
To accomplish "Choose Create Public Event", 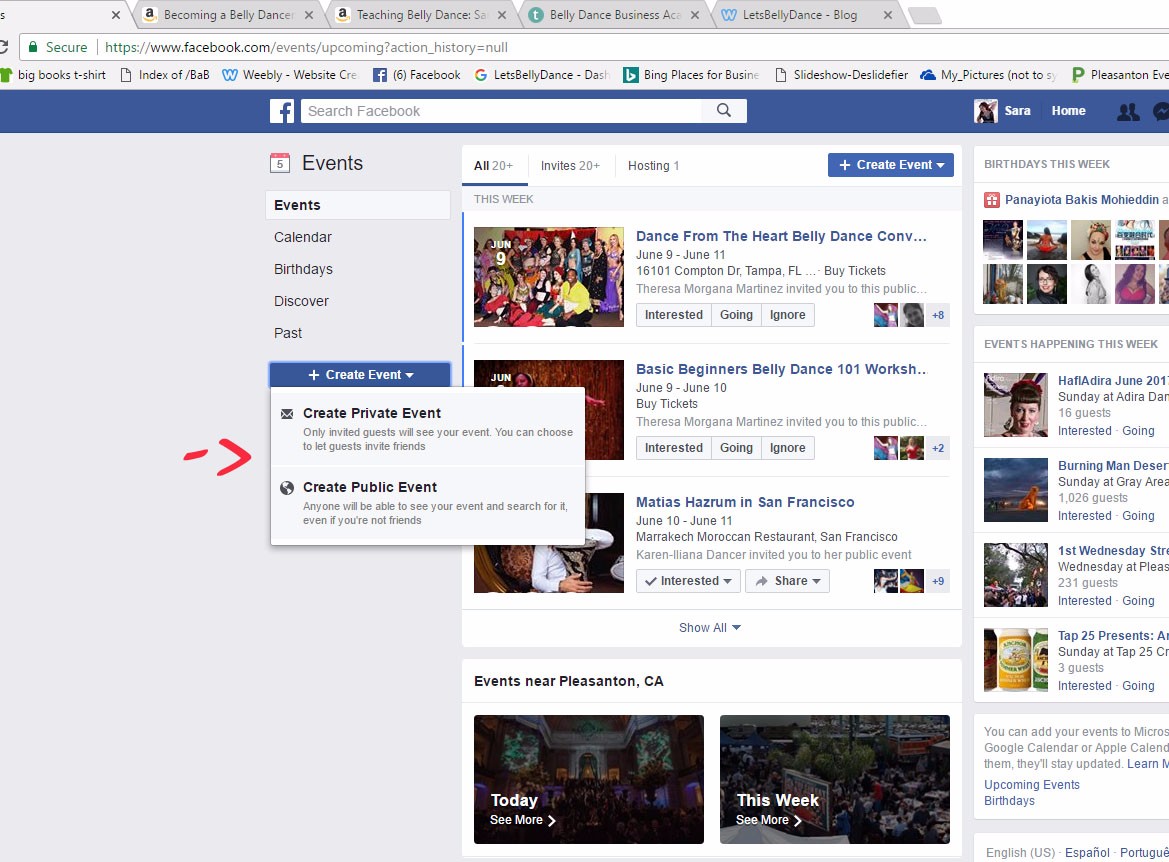I will 428,503.
